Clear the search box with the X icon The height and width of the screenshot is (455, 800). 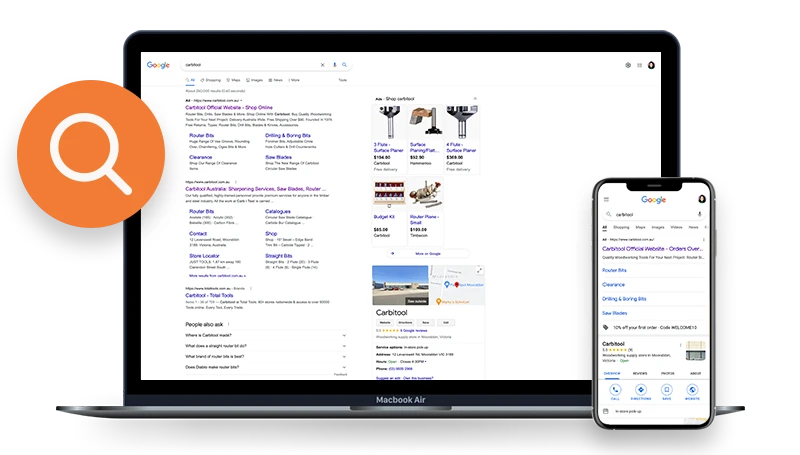click(x=322, y=65)
